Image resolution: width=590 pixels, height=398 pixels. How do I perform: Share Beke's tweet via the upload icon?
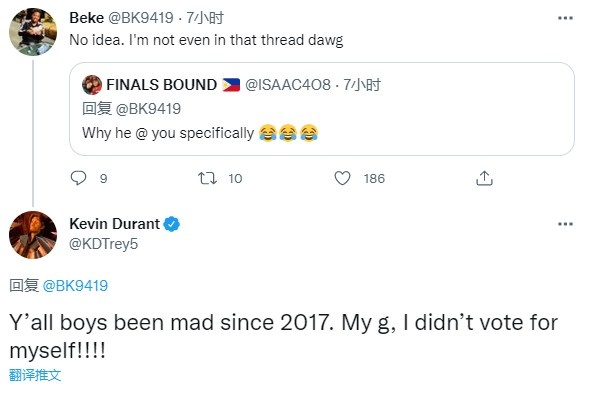tap(484, 178)
